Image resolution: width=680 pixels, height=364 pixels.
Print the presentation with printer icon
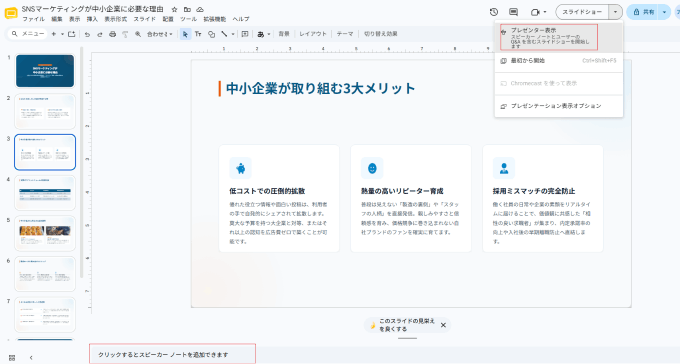coord(113,34)
